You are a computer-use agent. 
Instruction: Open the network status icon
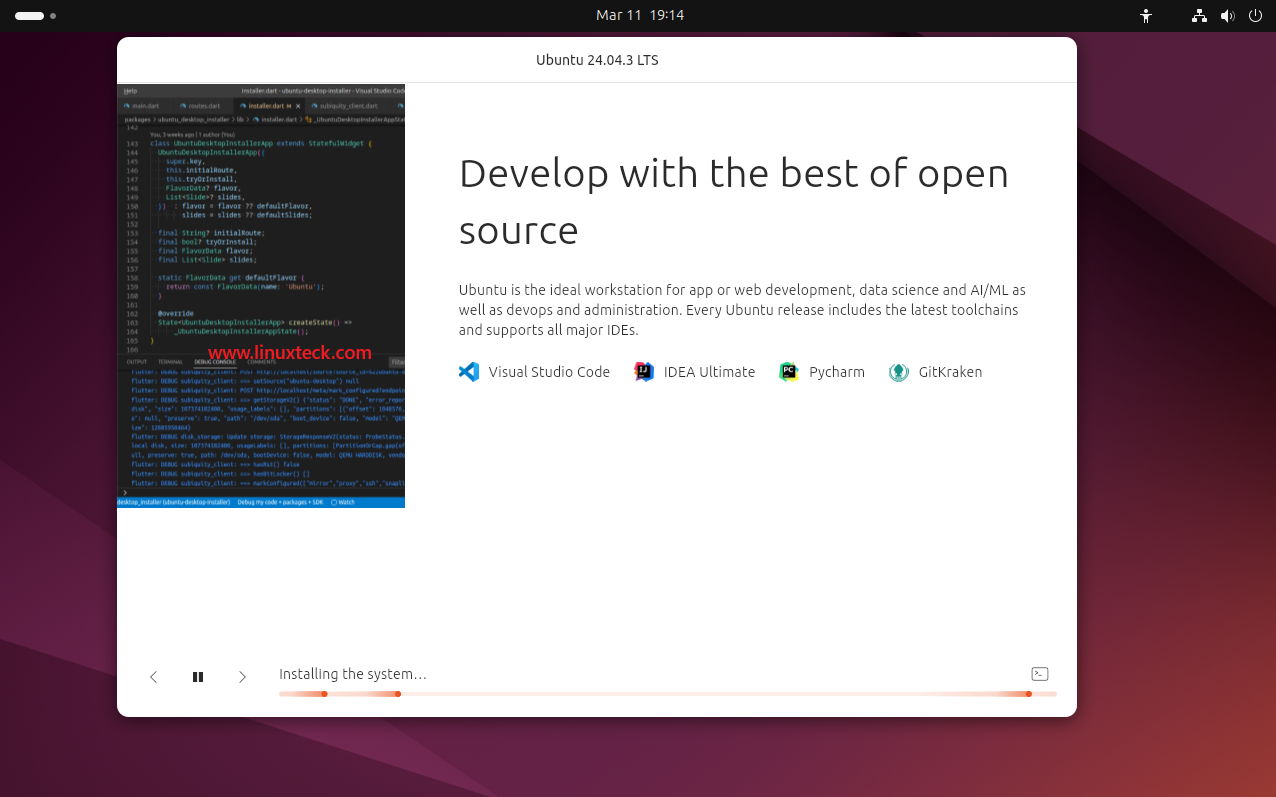point(1198,15)
